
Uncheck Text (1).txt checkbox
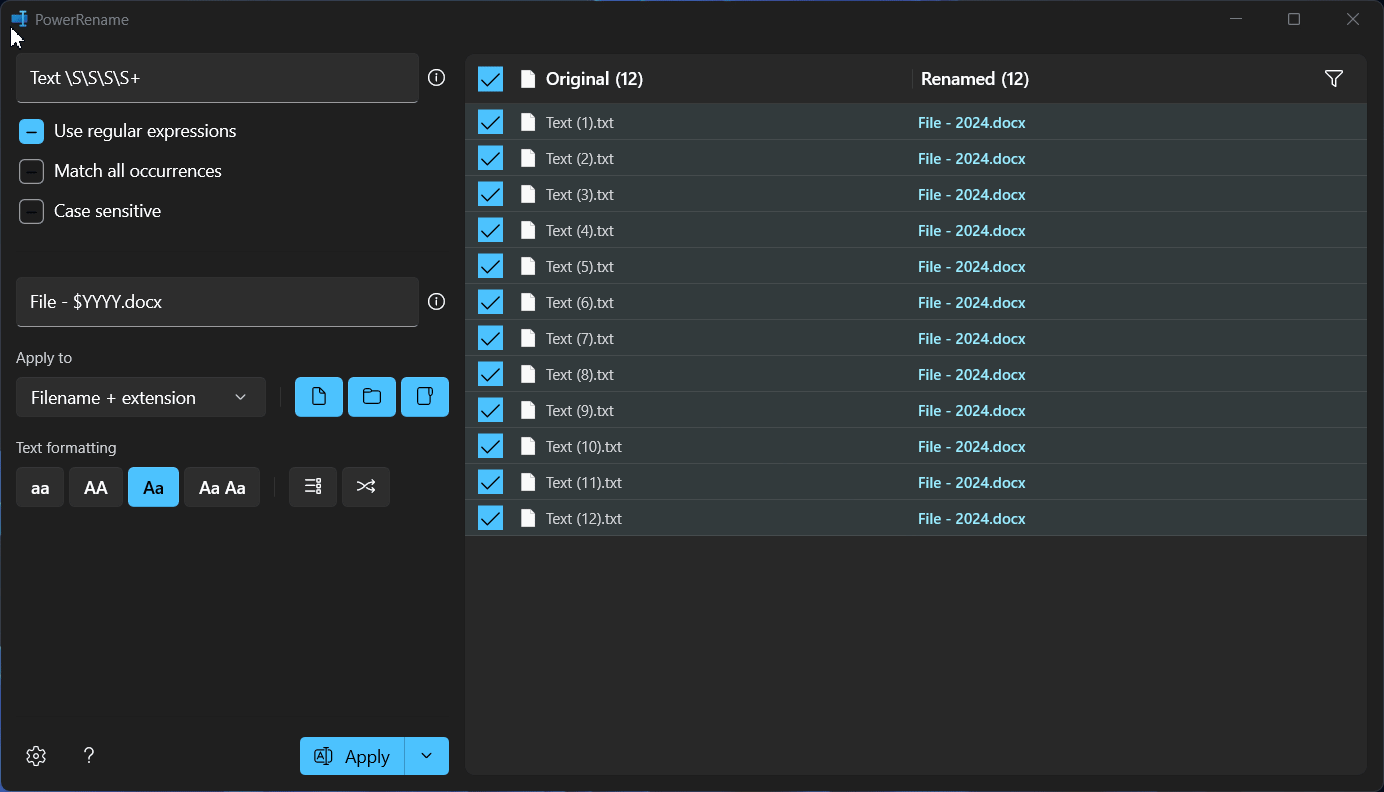pyautogui.click(x=490, y=122)
